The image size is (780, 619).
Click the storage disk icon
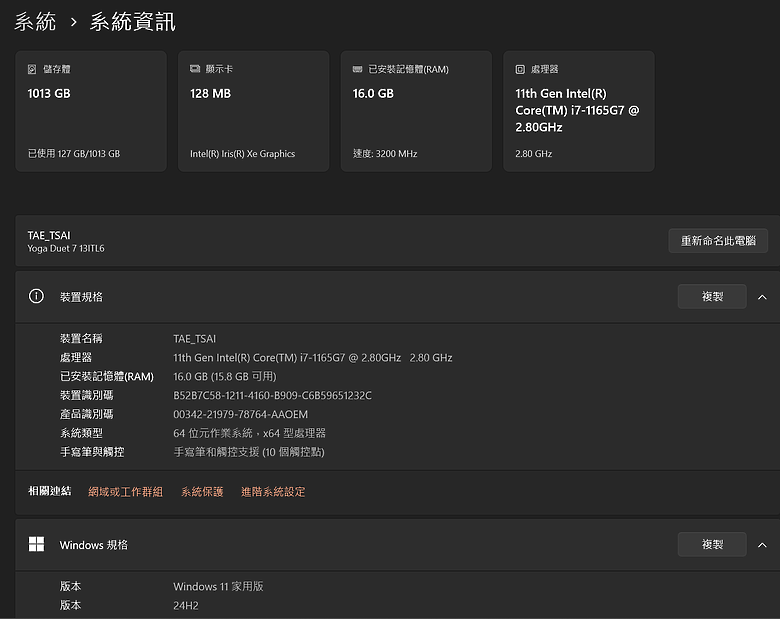32,69
